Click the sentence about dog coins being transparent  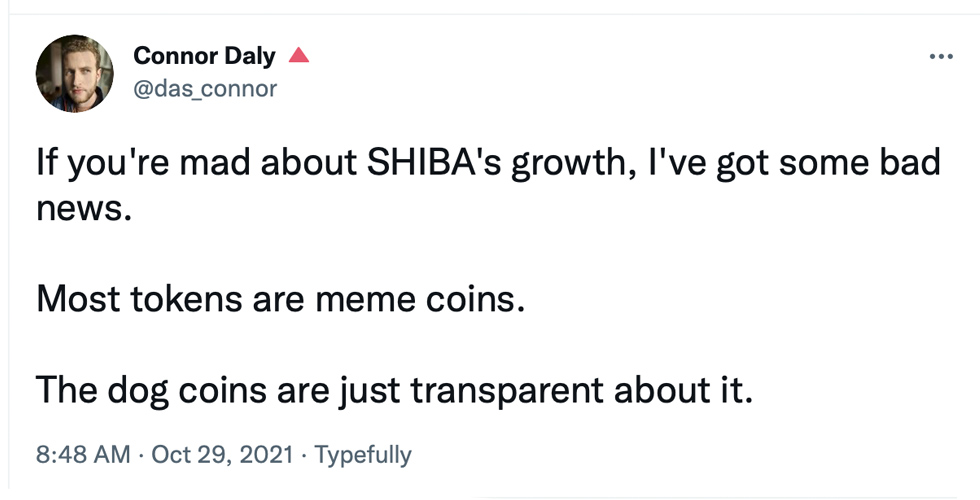[394, 391]
